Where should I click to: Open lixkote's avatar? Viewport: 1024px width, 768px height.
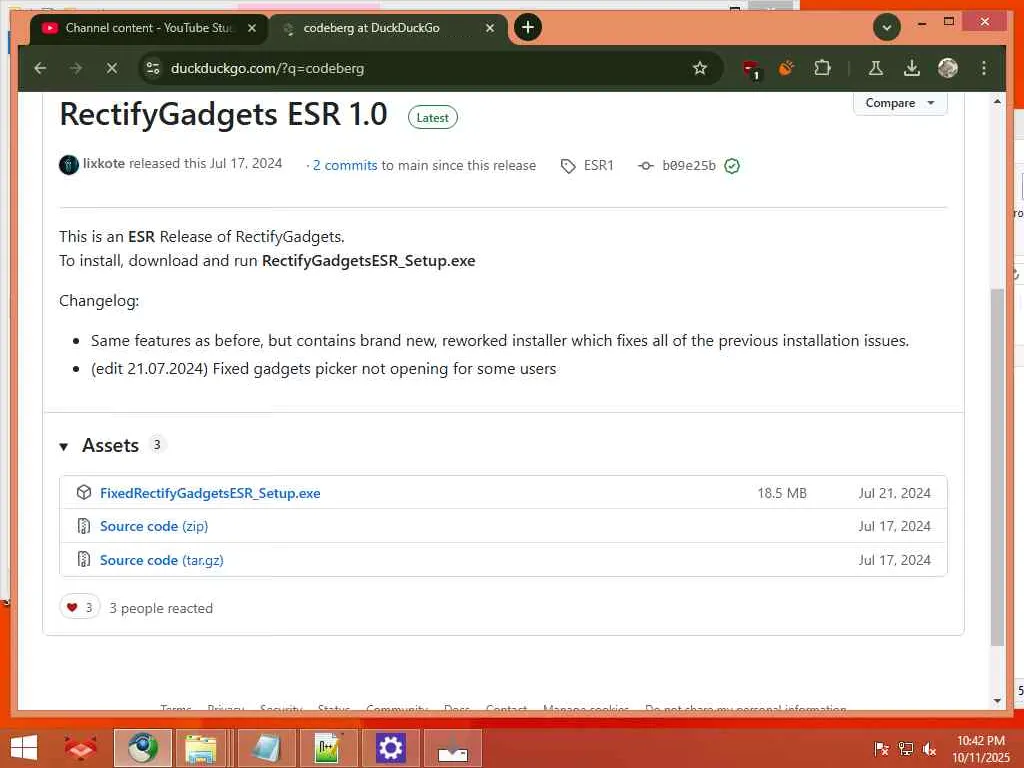coord(69,165)
